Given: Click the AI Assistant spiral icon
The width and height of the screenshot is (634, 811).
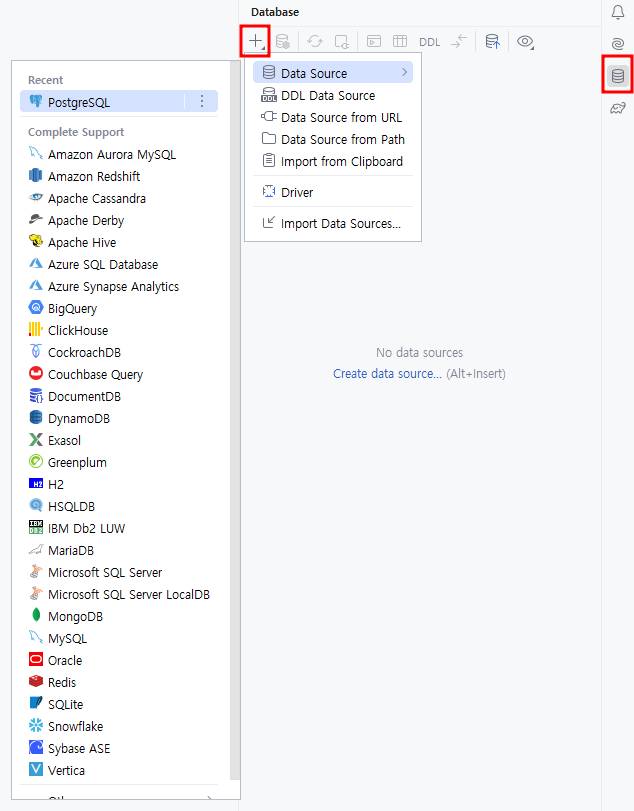Looking at the screenshot, I should (617, 44).
